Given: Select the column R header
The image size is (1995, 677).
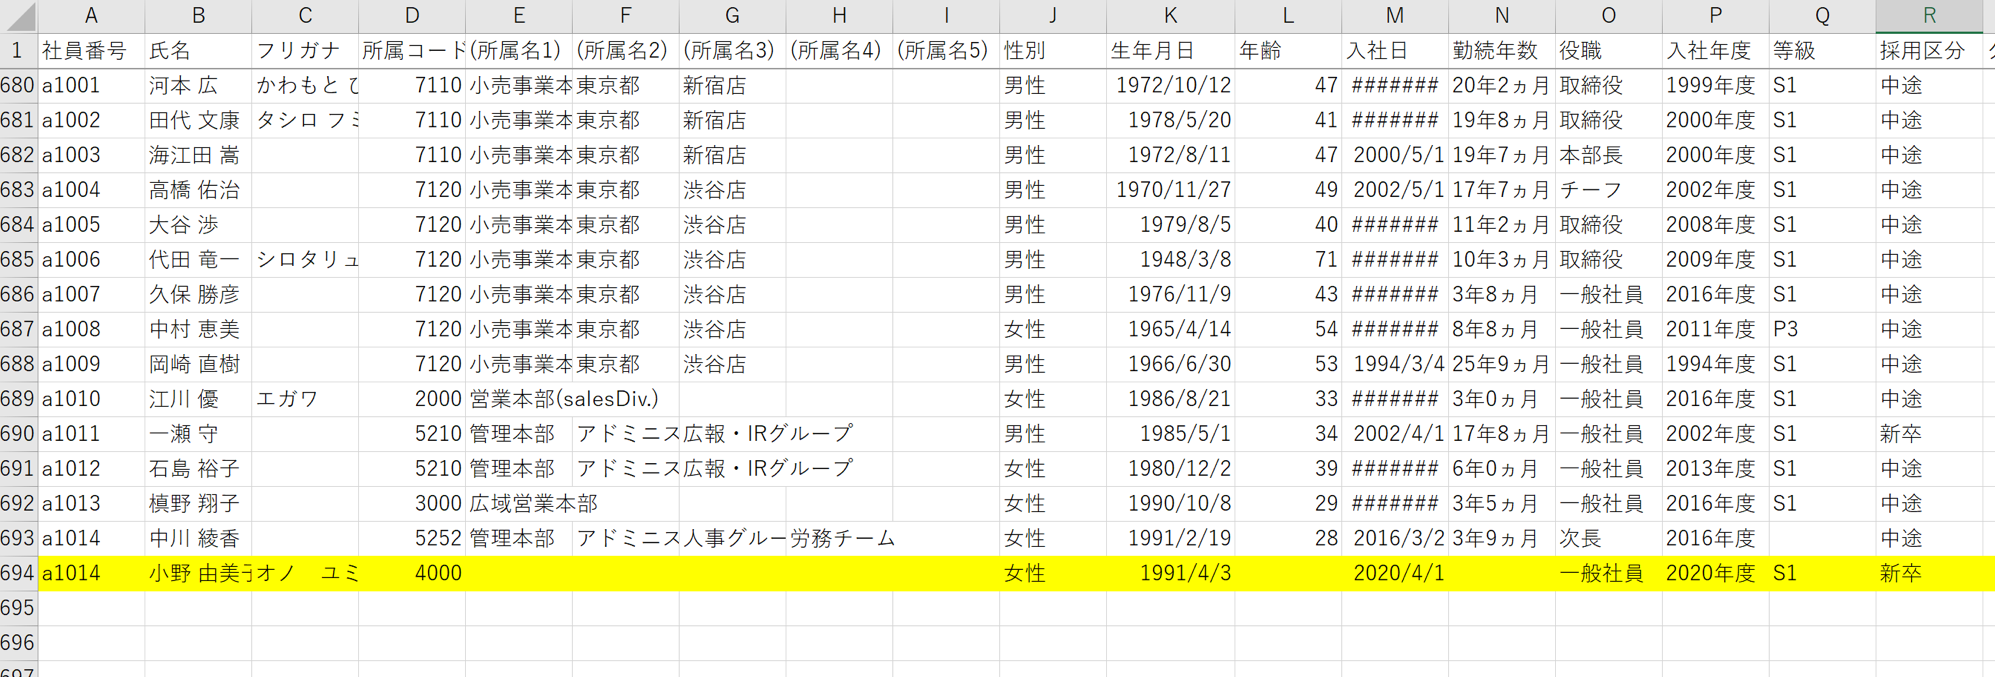Looking at the screenshot, I should 1928,16.
